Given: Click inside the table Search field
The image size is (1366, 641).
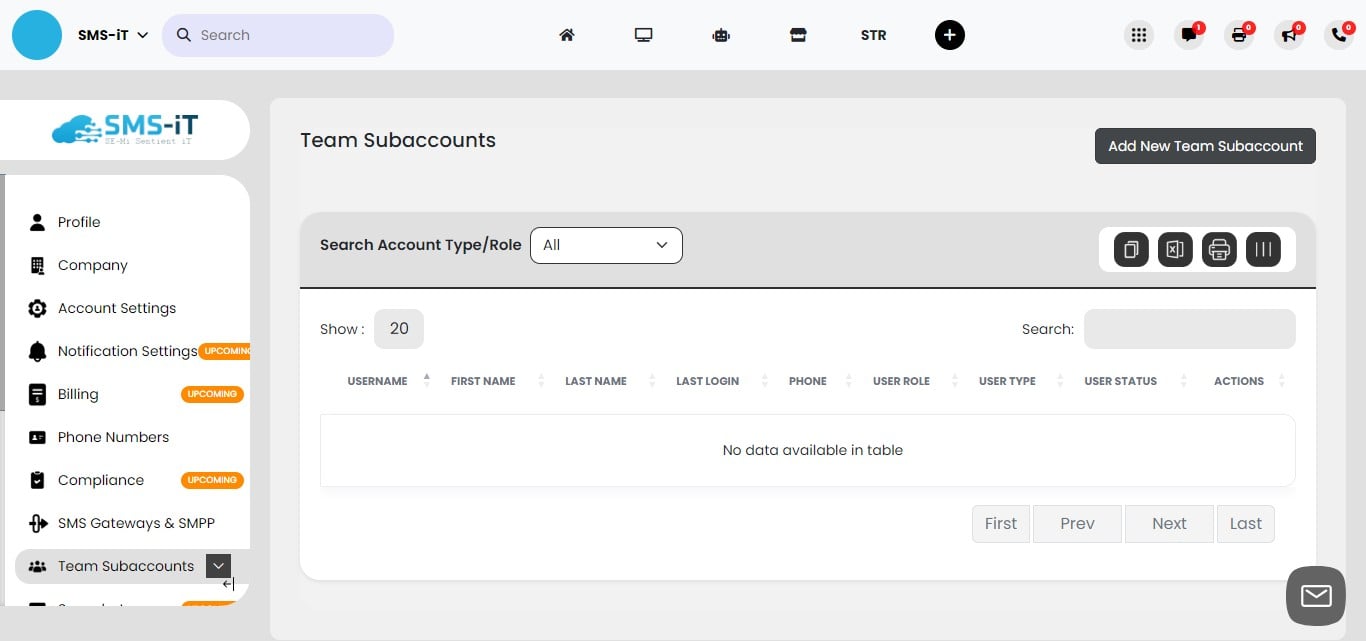Looking at the screenshot, I should [1189, 329].
